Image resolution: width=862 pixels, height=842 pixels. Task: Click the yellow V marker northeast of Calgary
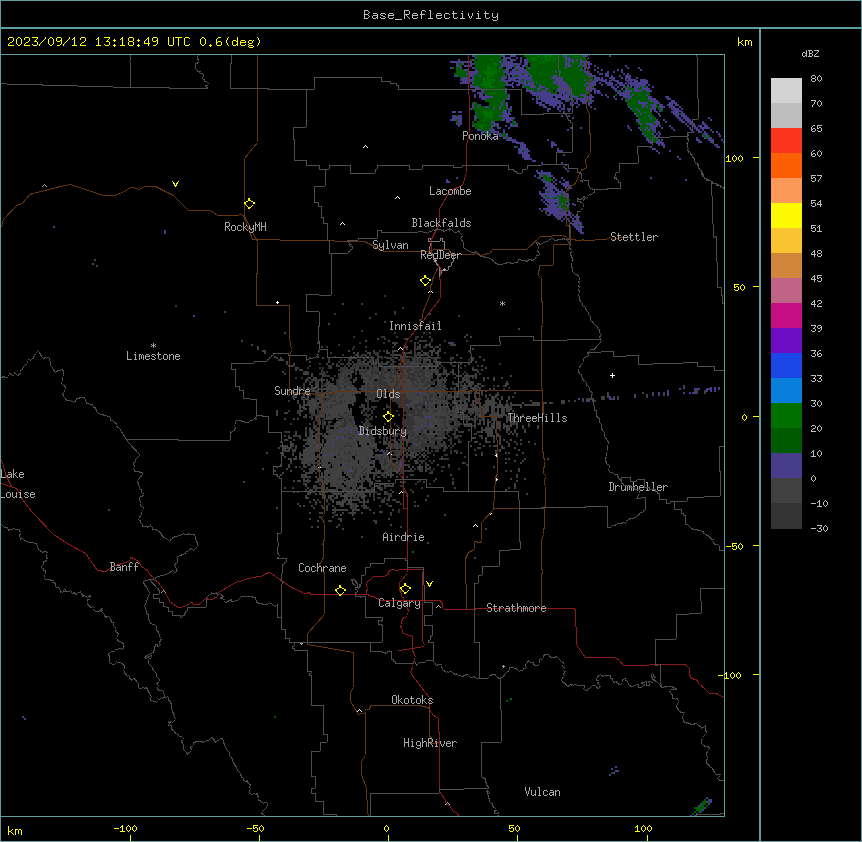point(429,584)
